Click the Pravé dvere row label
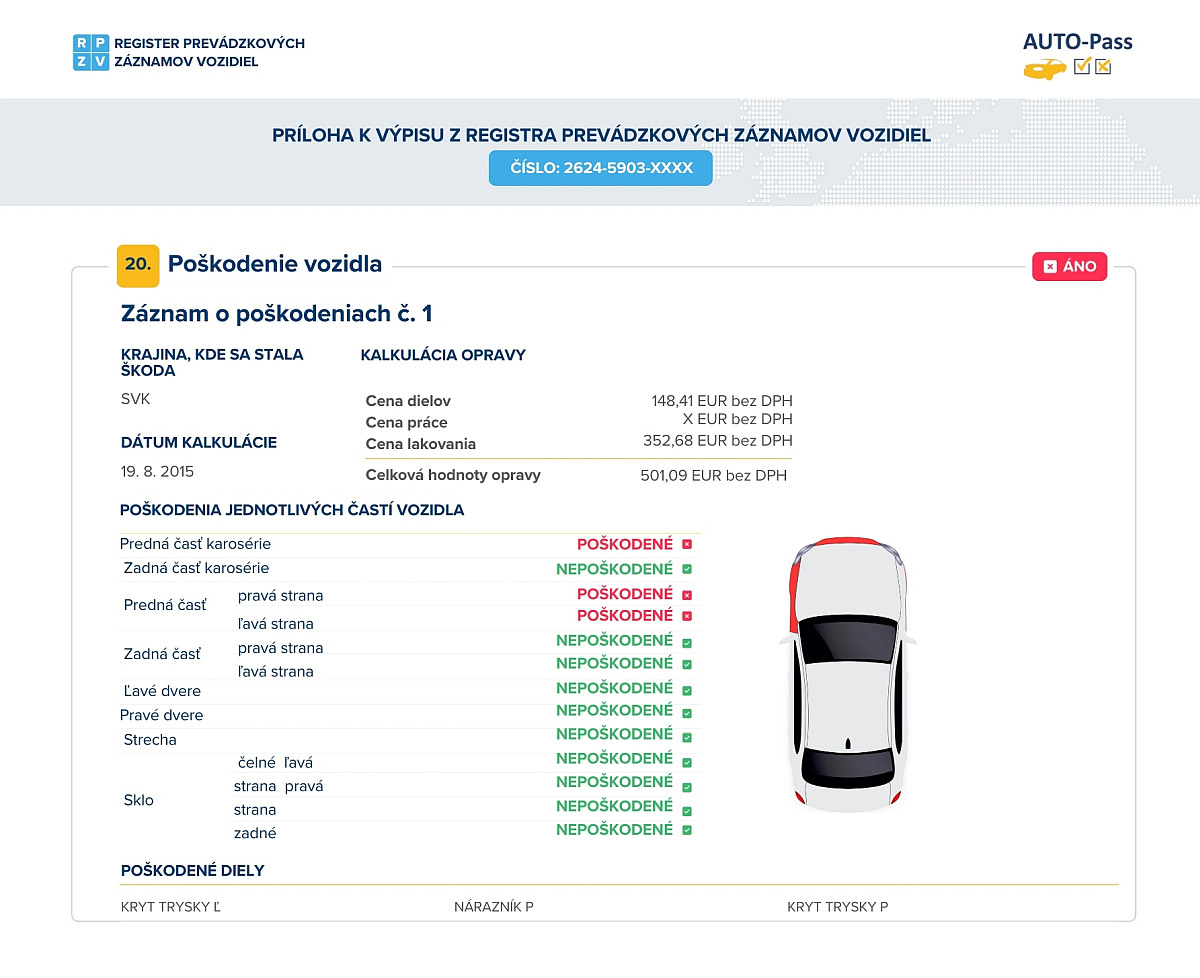 coord(162,716)
